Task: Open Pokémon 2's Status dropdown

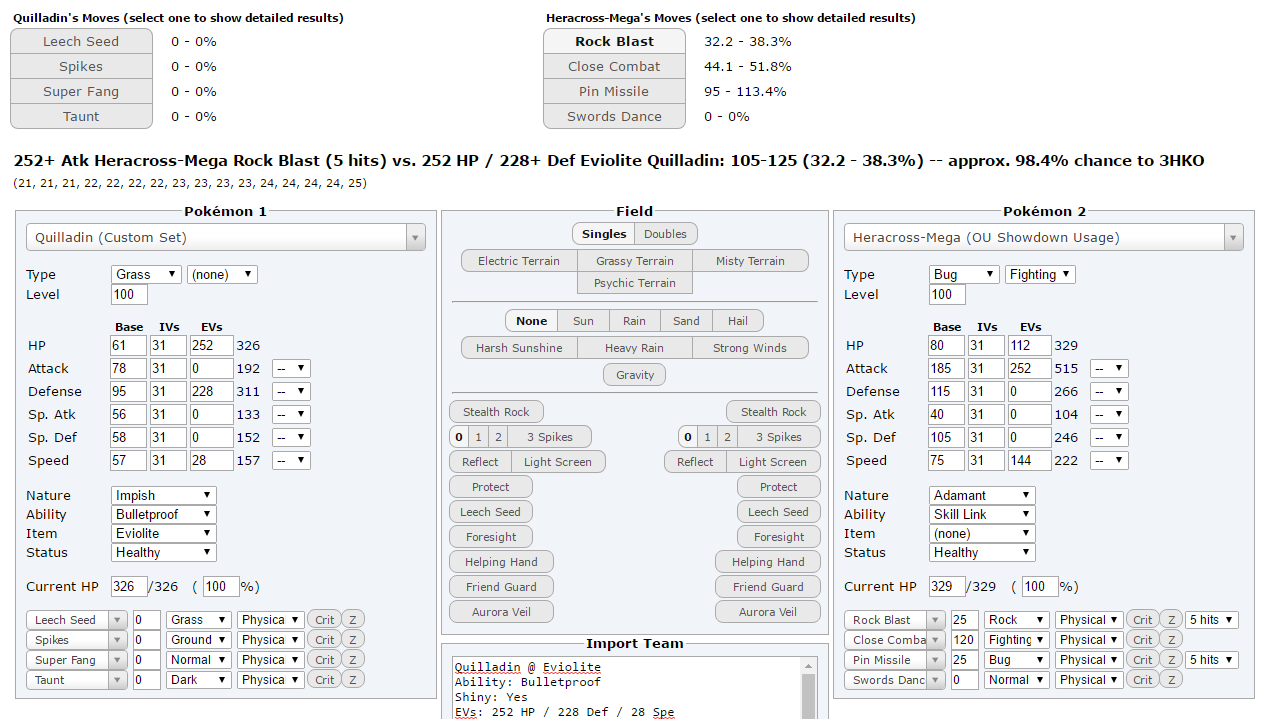Action: click(982, 552)
